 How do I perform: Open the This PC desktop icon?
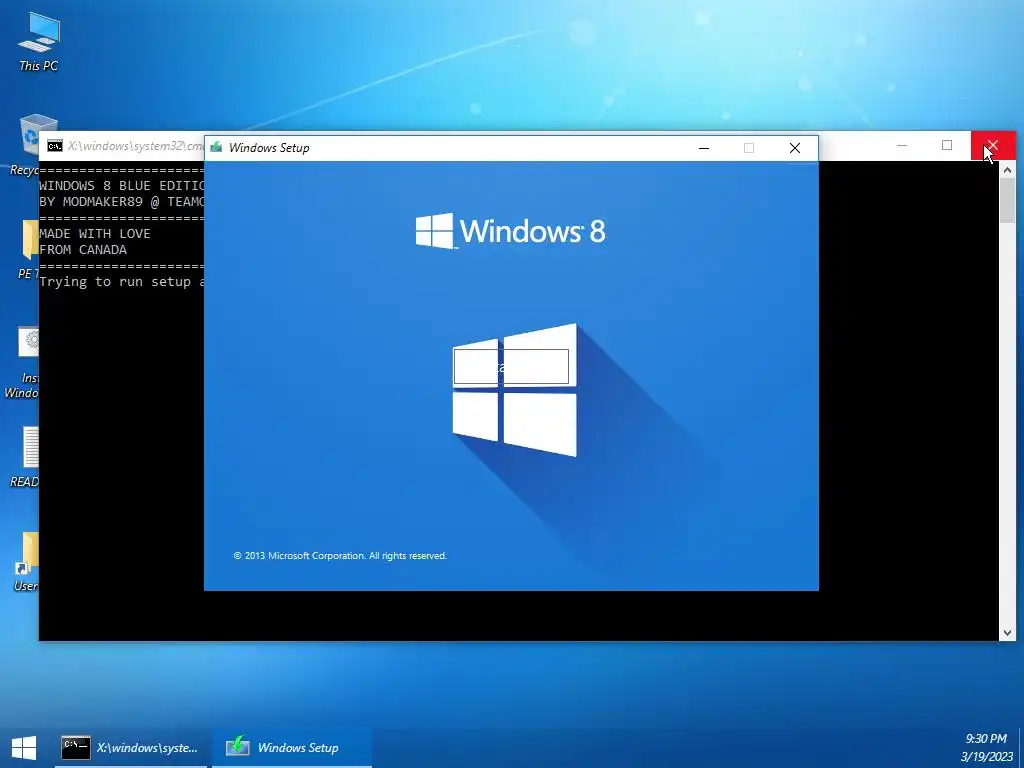tap(39, 42)
